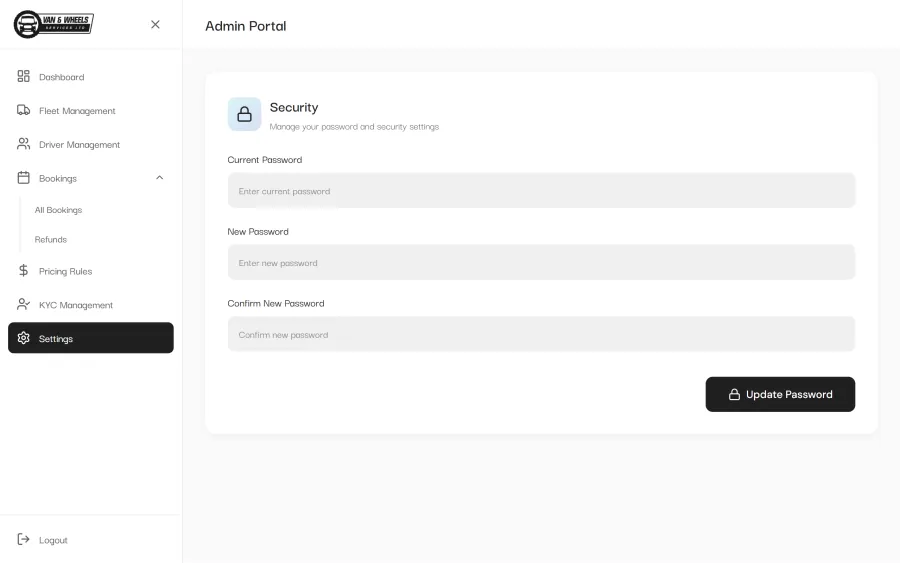Image resolution: width=900 pixels, height=563 pixels.
Task: Select the Bookings menu label
Action: pyautogui.click(x=58, y=178)
